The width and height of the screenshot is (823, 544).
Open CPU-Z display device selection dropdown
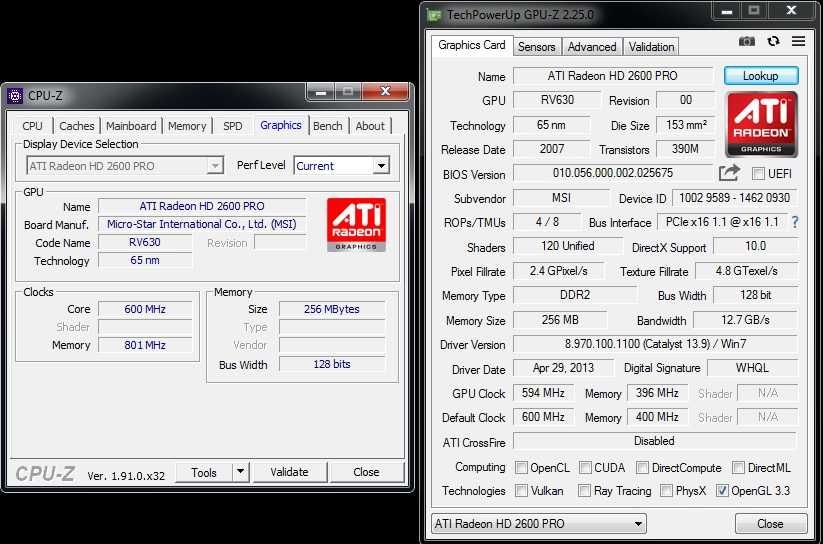125,165
